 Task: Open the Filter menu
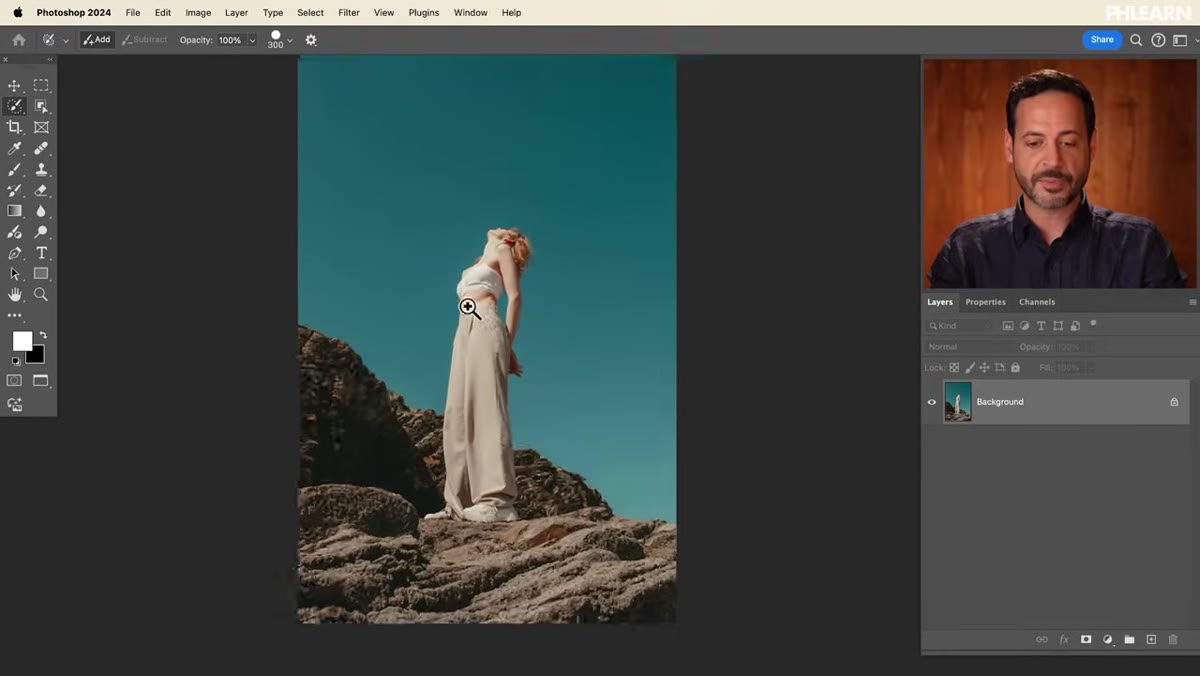[349, 13]
